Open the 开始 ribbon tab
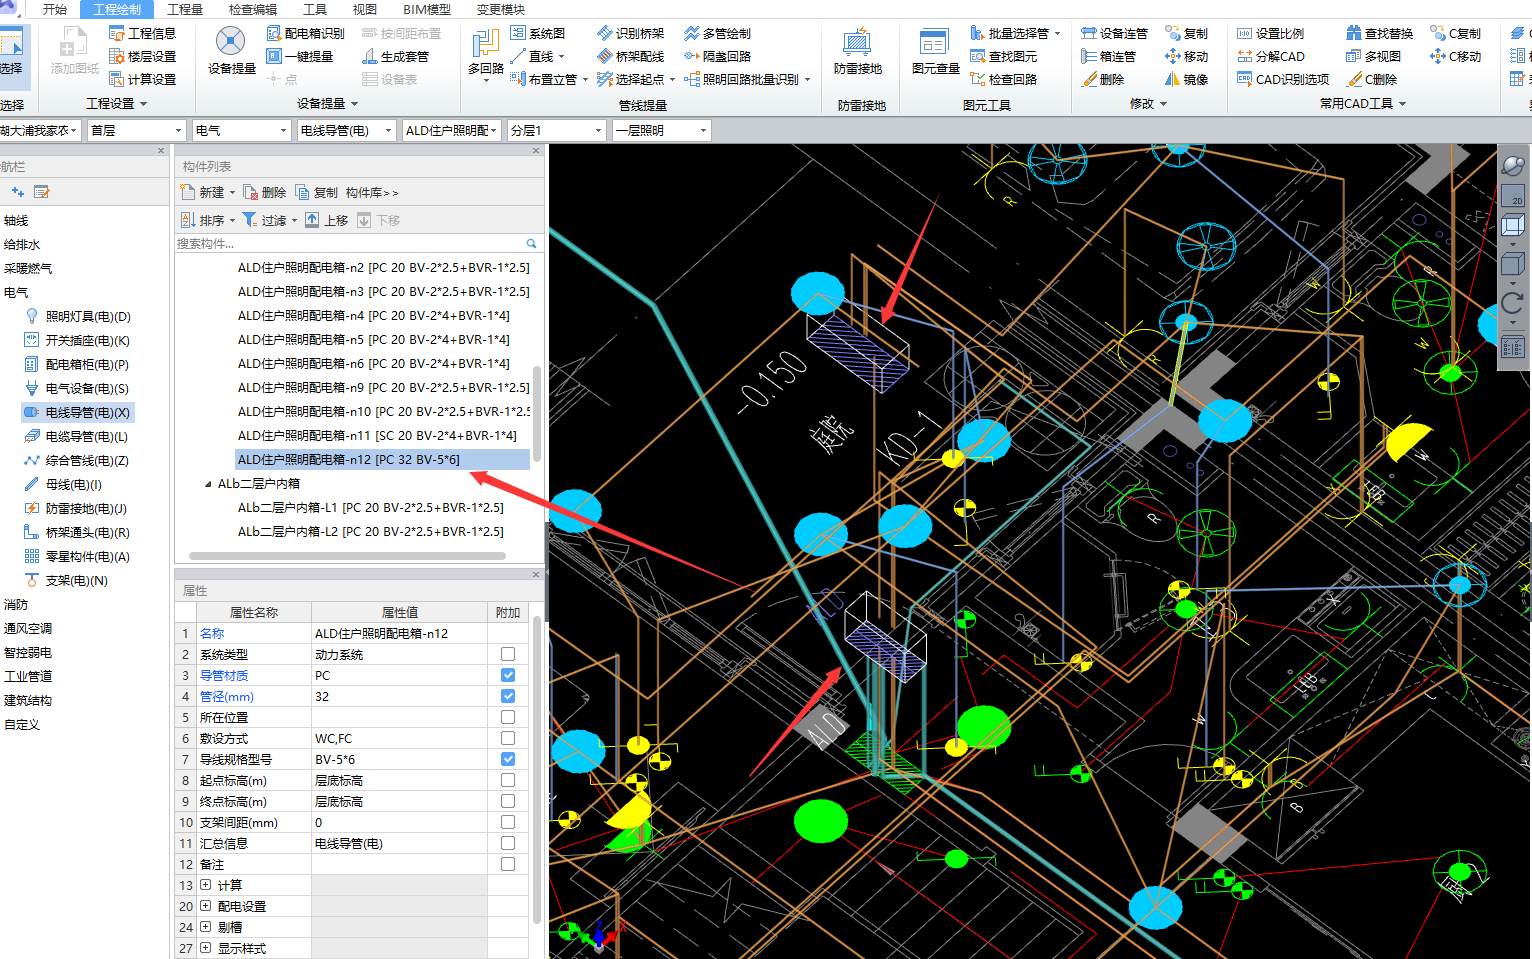 pos(55,9)
